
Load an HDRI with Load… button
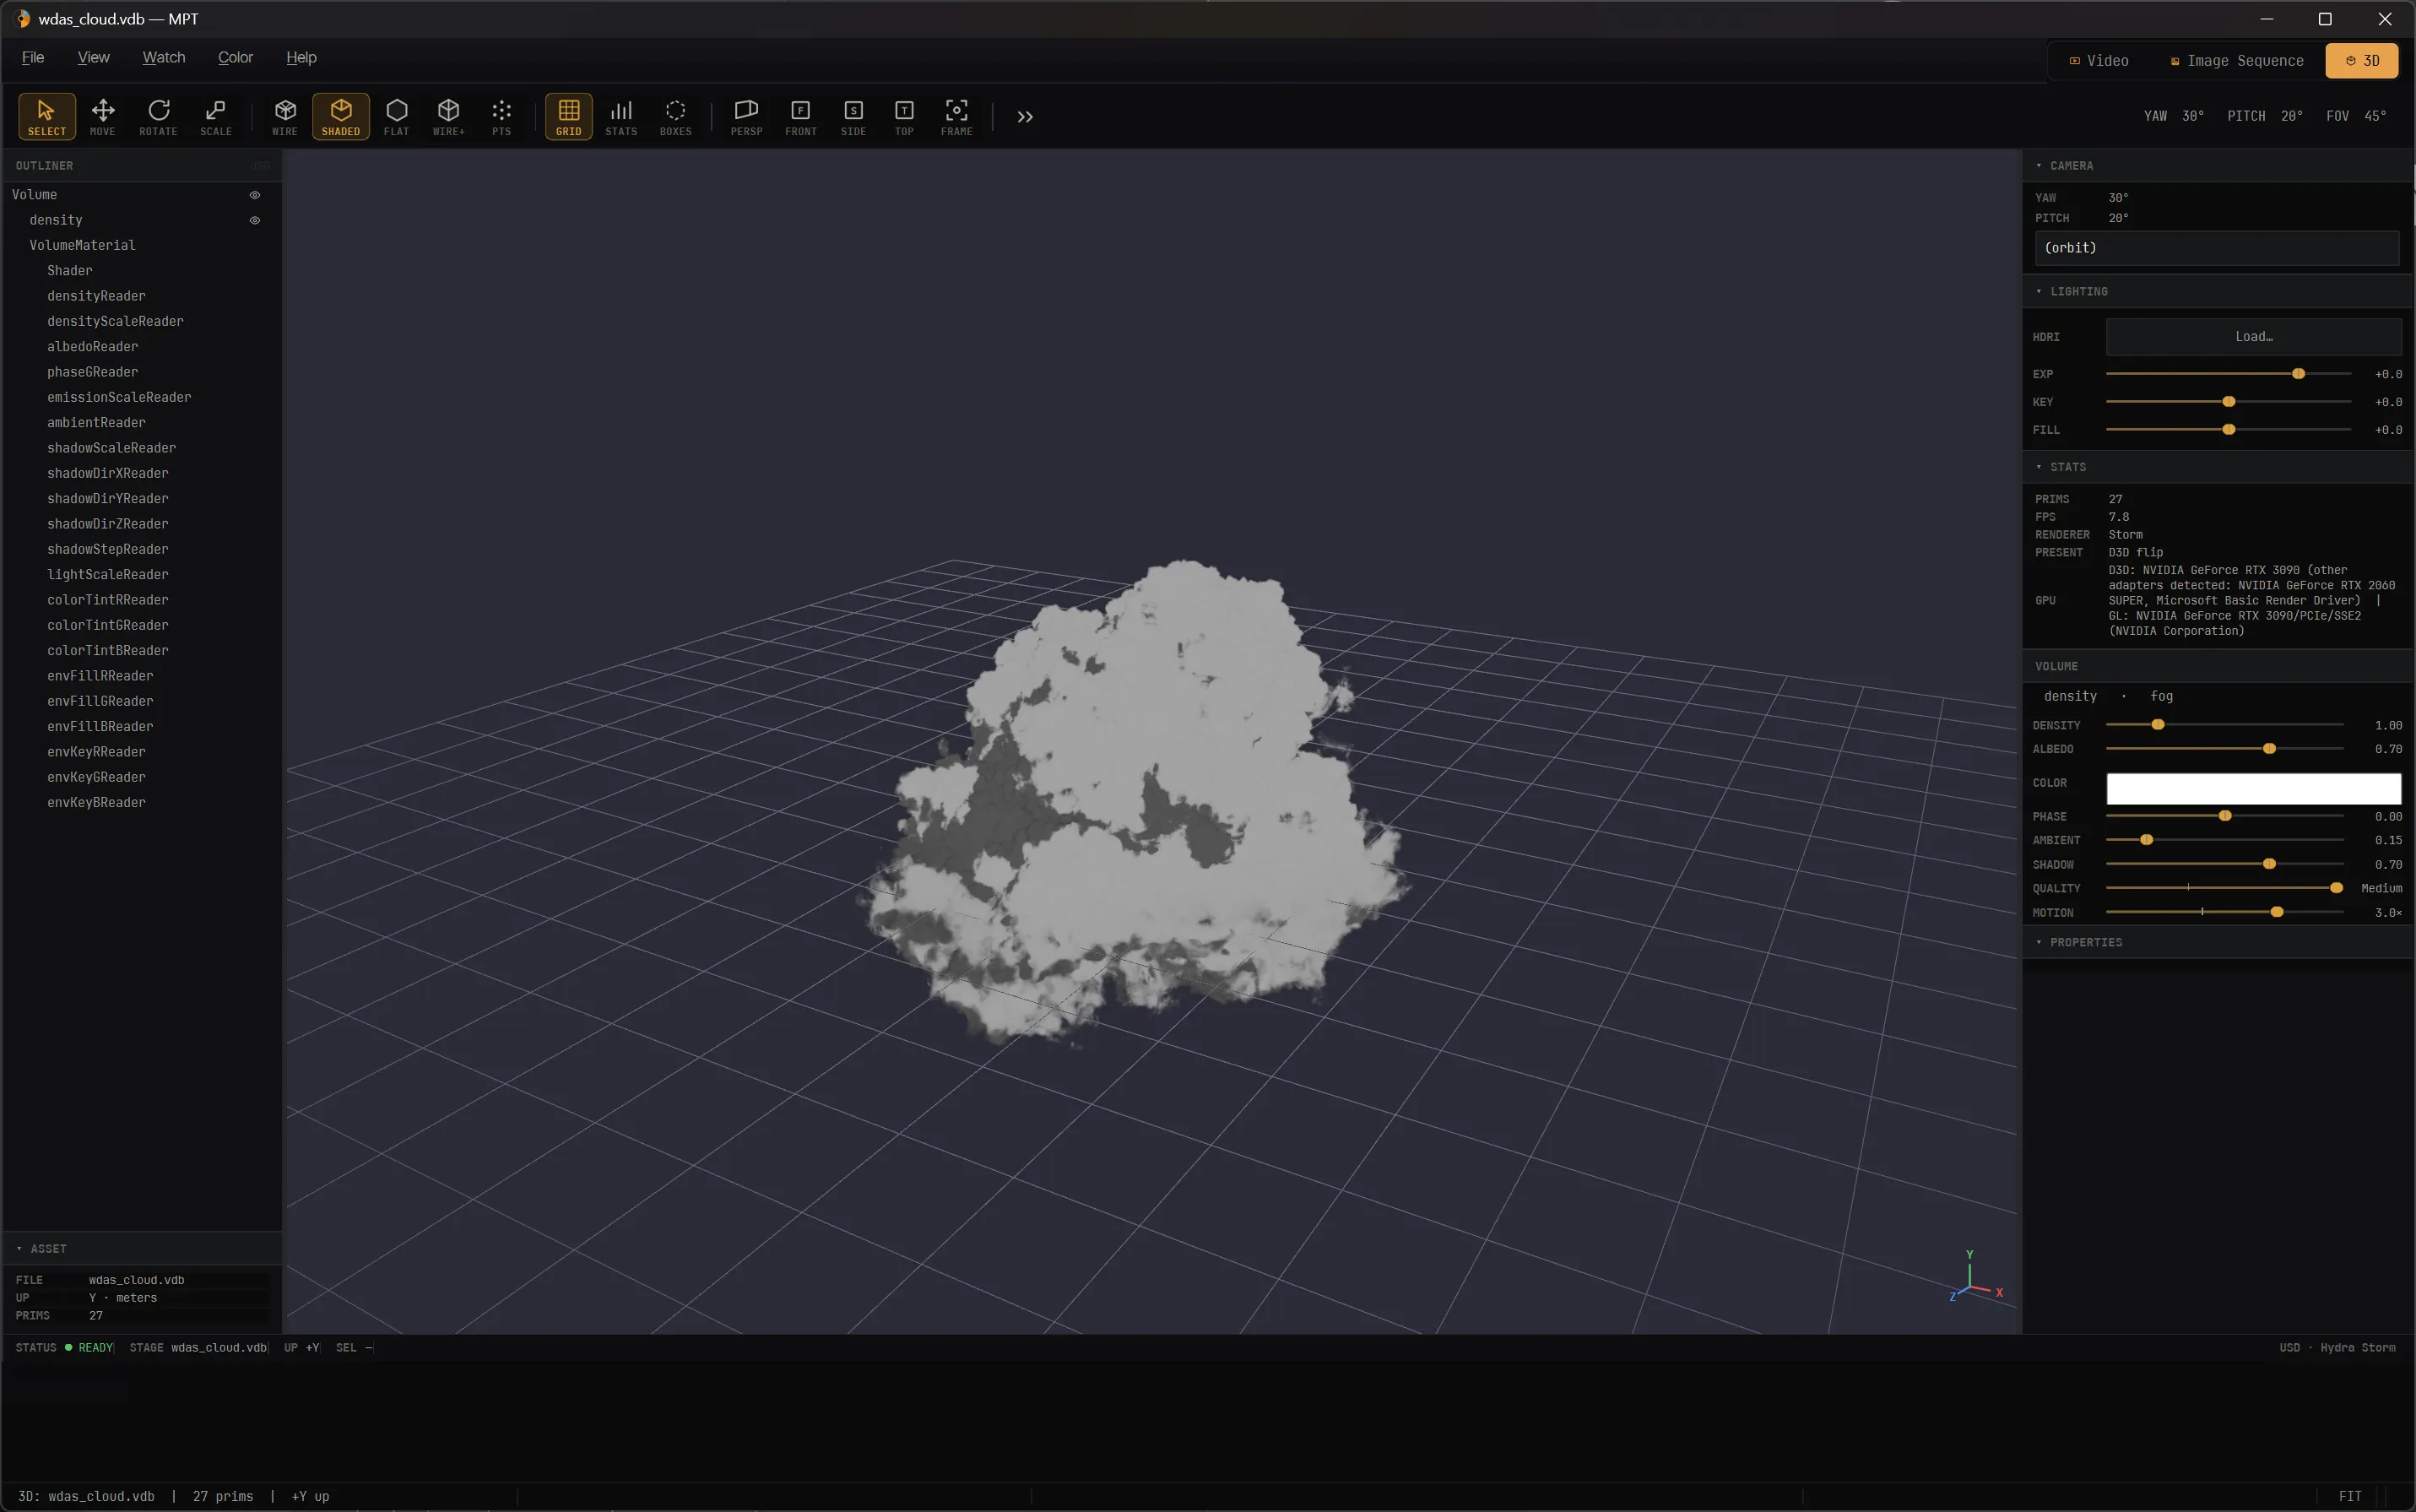click(x=2254, y=337)
